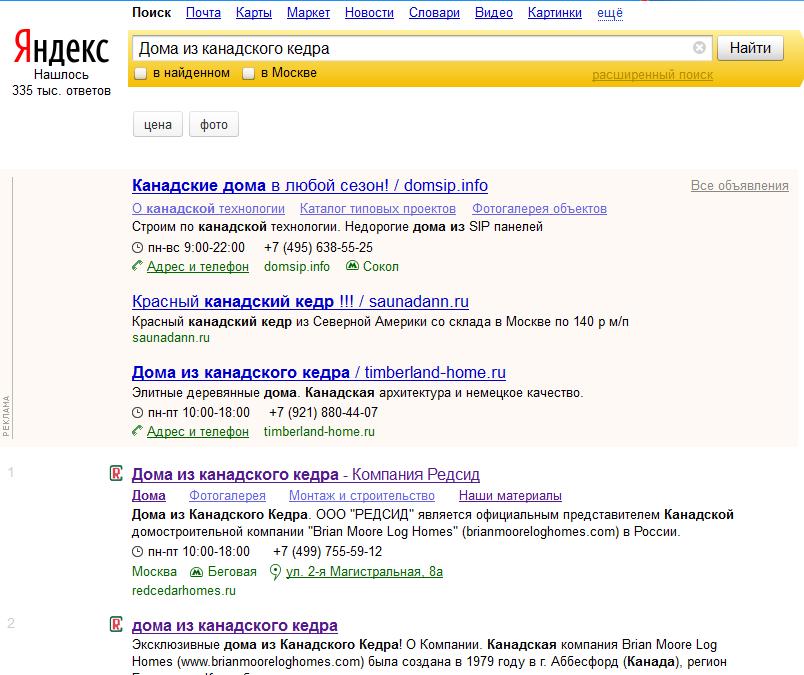Click the metro icon next to Беговая

196,571
